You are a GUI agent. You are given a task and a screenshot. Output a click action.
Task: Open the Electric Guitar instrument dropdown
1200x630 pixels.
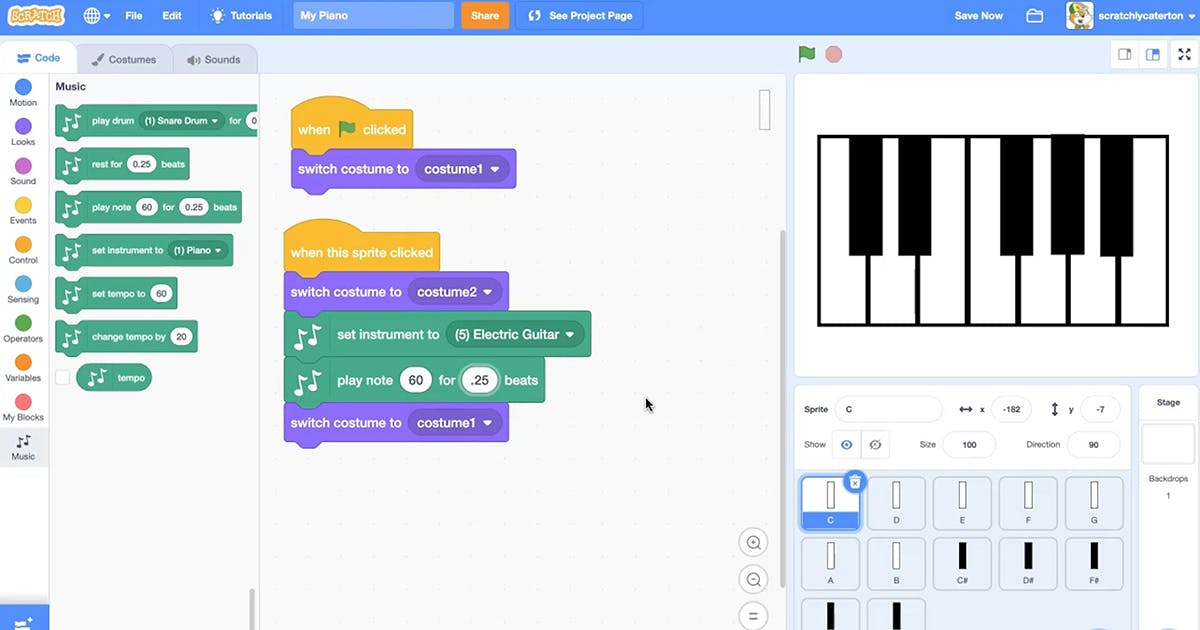(516, 334)
